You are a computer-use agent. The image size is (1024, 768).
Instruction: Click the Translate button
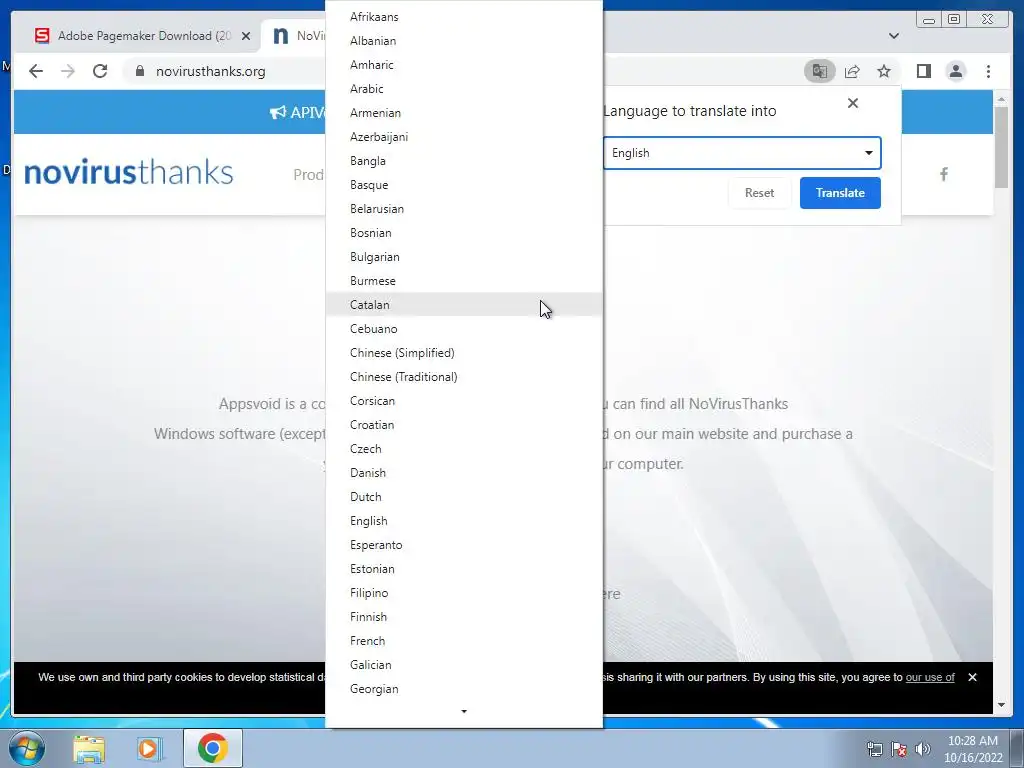click(840, 193)
